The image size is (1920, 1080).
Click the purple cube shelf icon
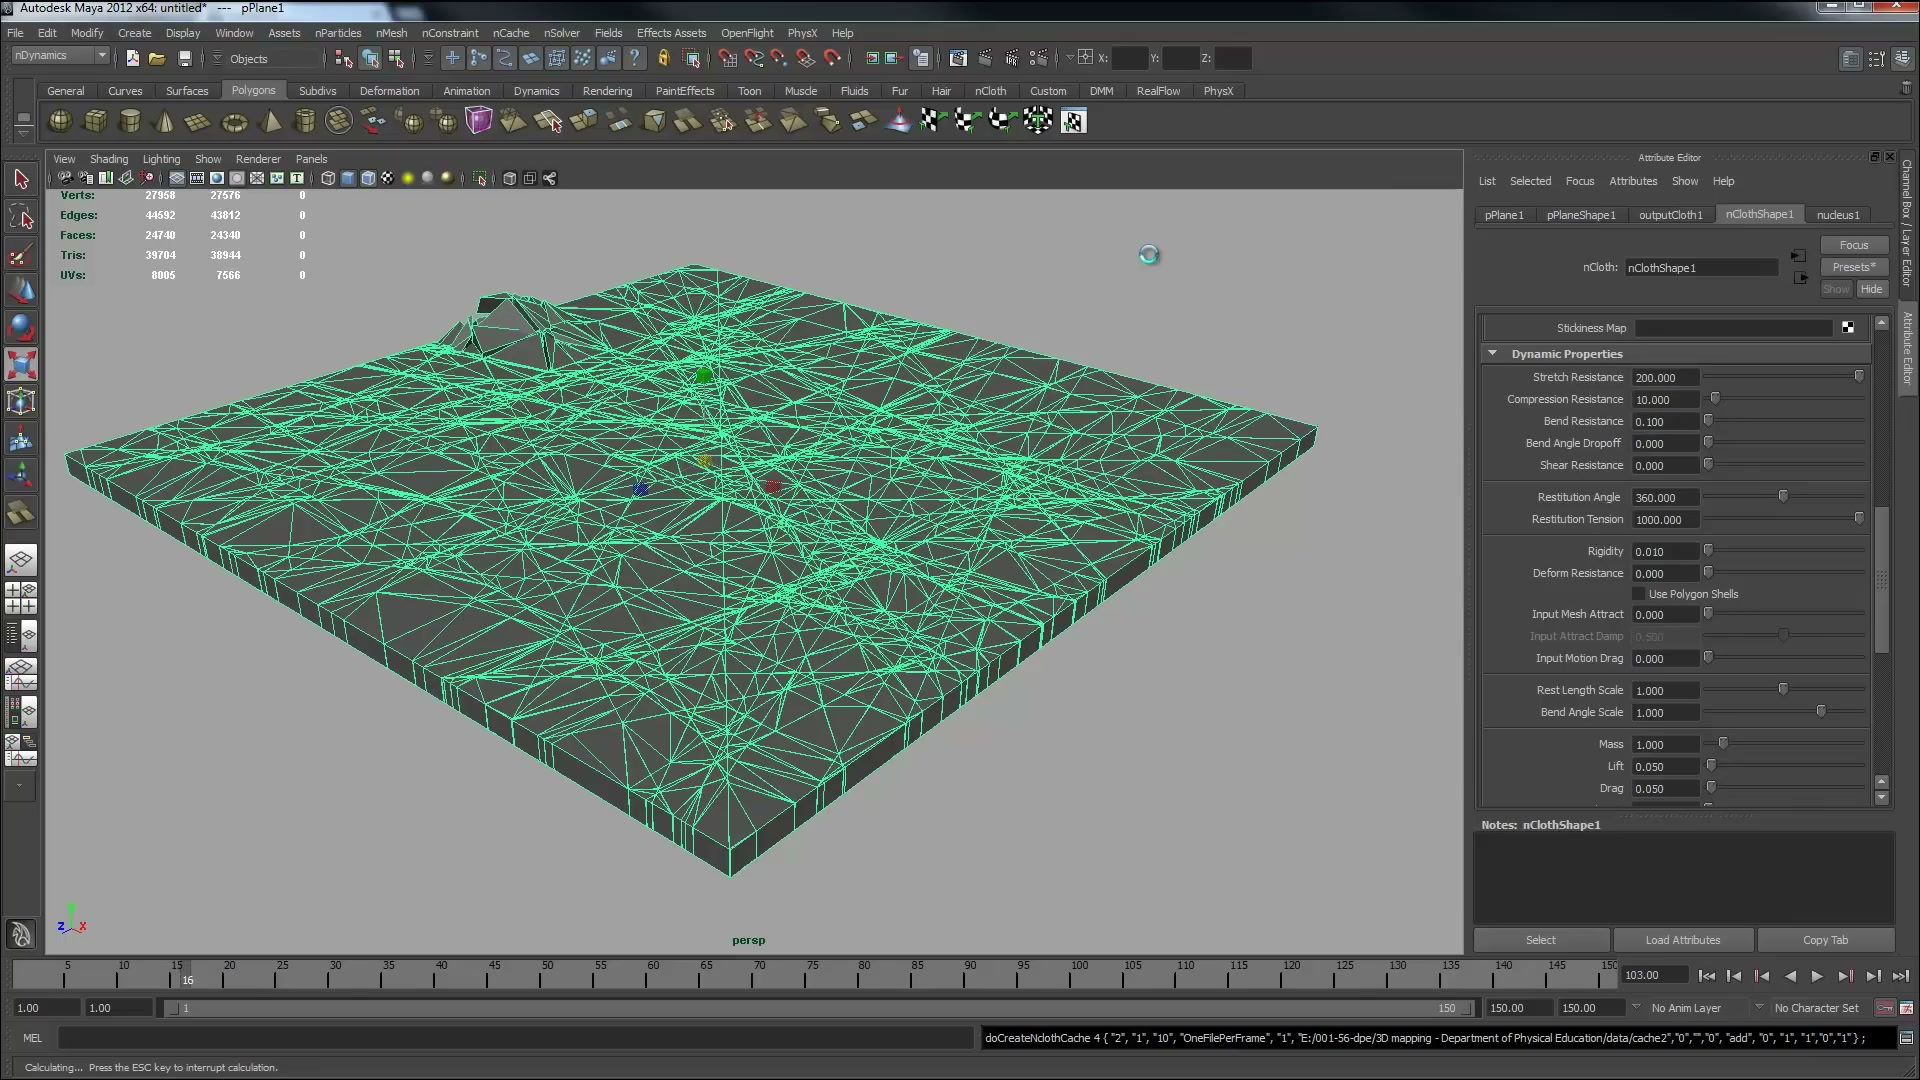pyautogui.click(x=479, y=121)
